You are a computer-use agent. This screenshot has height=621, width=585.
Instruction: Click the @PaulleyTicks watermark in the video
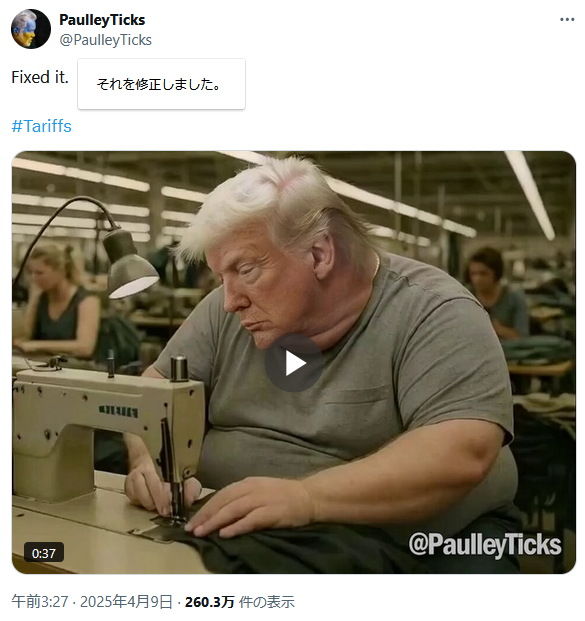pos(485,545)
